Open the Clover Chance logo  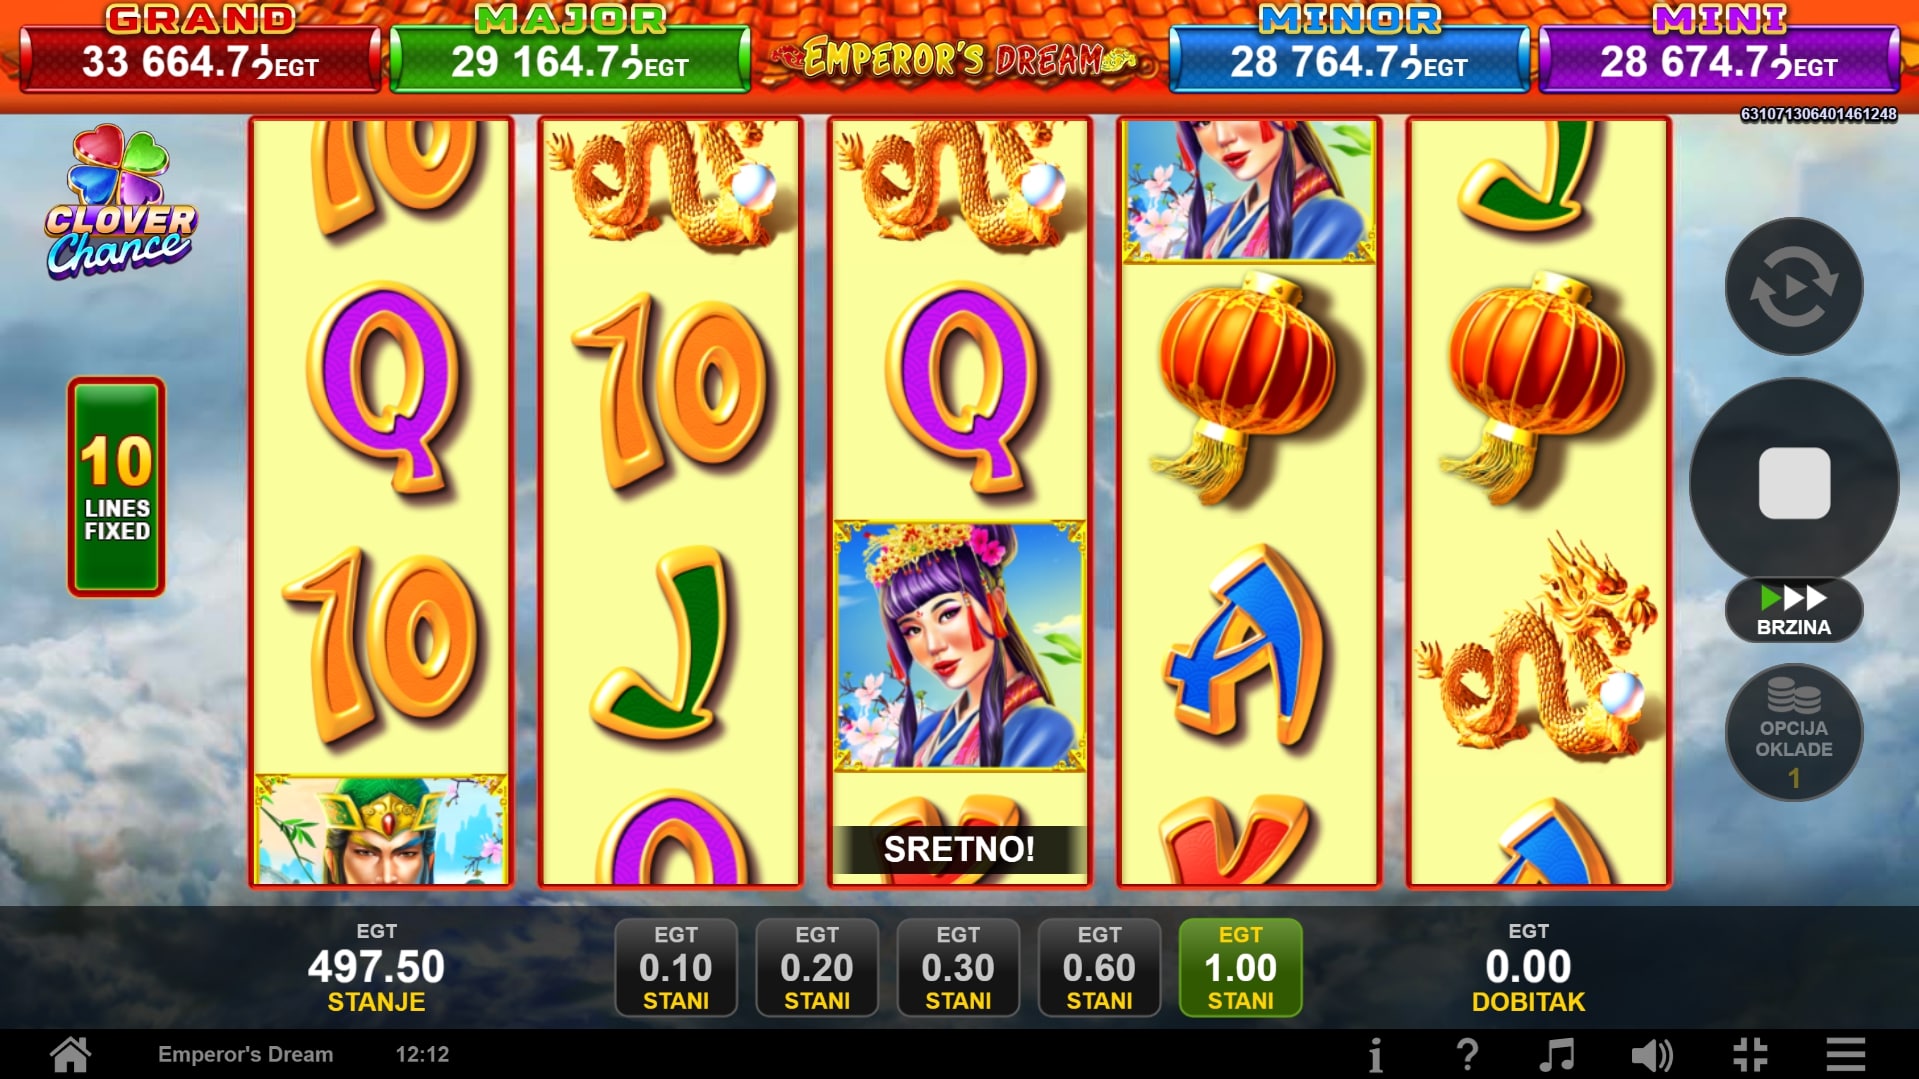(x=119, y=202)
